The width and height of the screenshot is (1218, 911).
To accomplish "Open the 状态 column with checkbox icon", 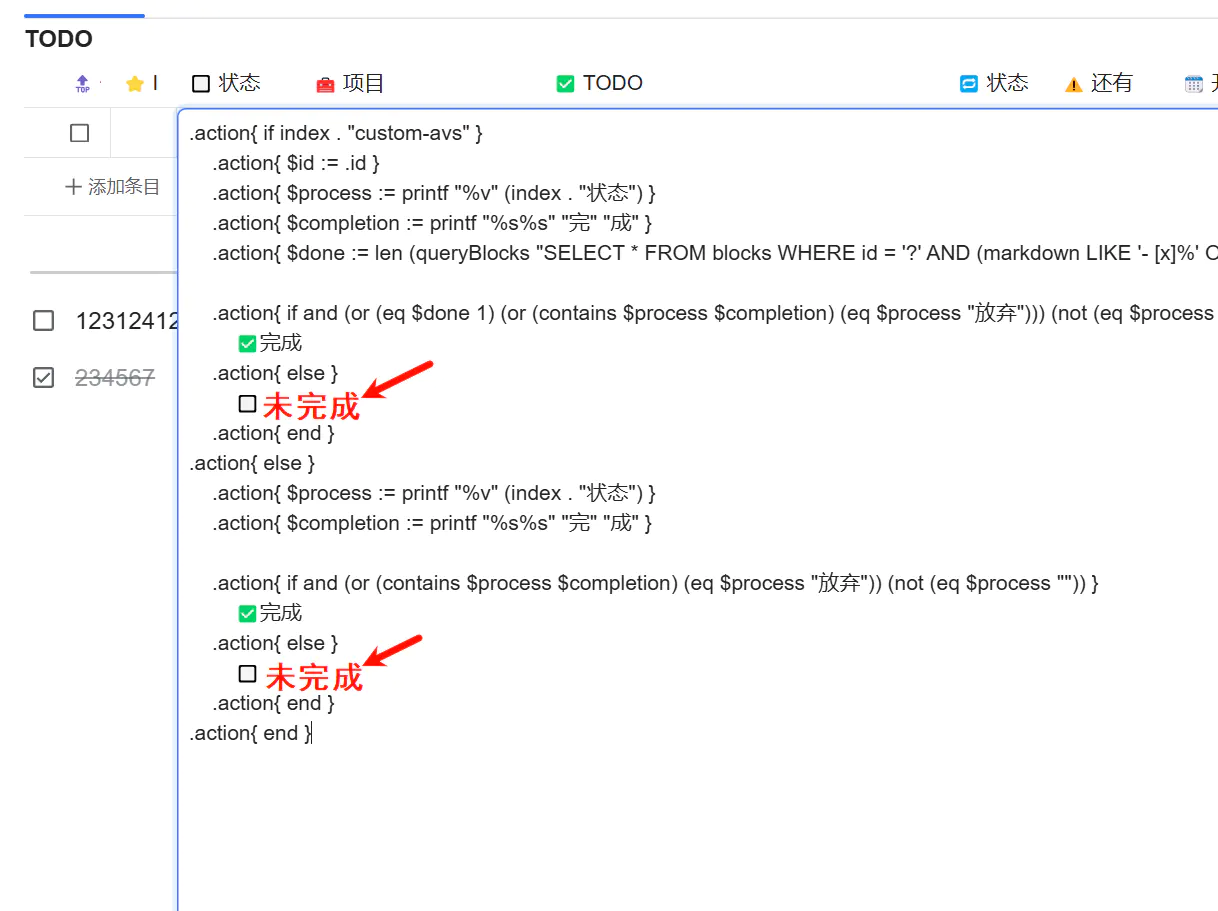I will 226,83.
